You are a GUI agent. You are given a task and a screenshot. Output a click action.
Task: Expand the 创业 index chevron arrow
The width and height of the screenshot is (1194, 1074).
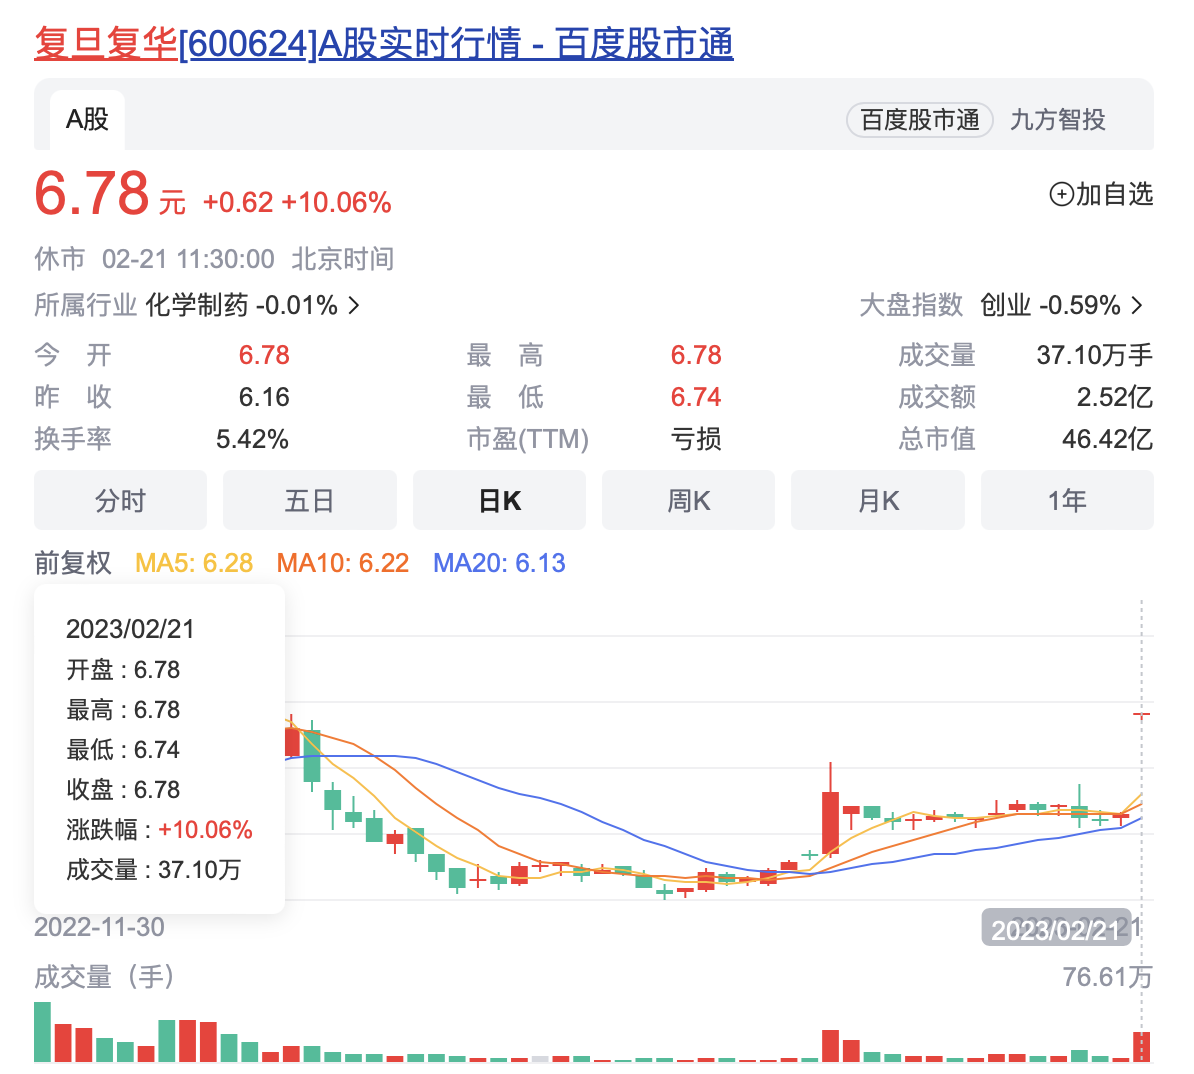(x=1137, y=305)
